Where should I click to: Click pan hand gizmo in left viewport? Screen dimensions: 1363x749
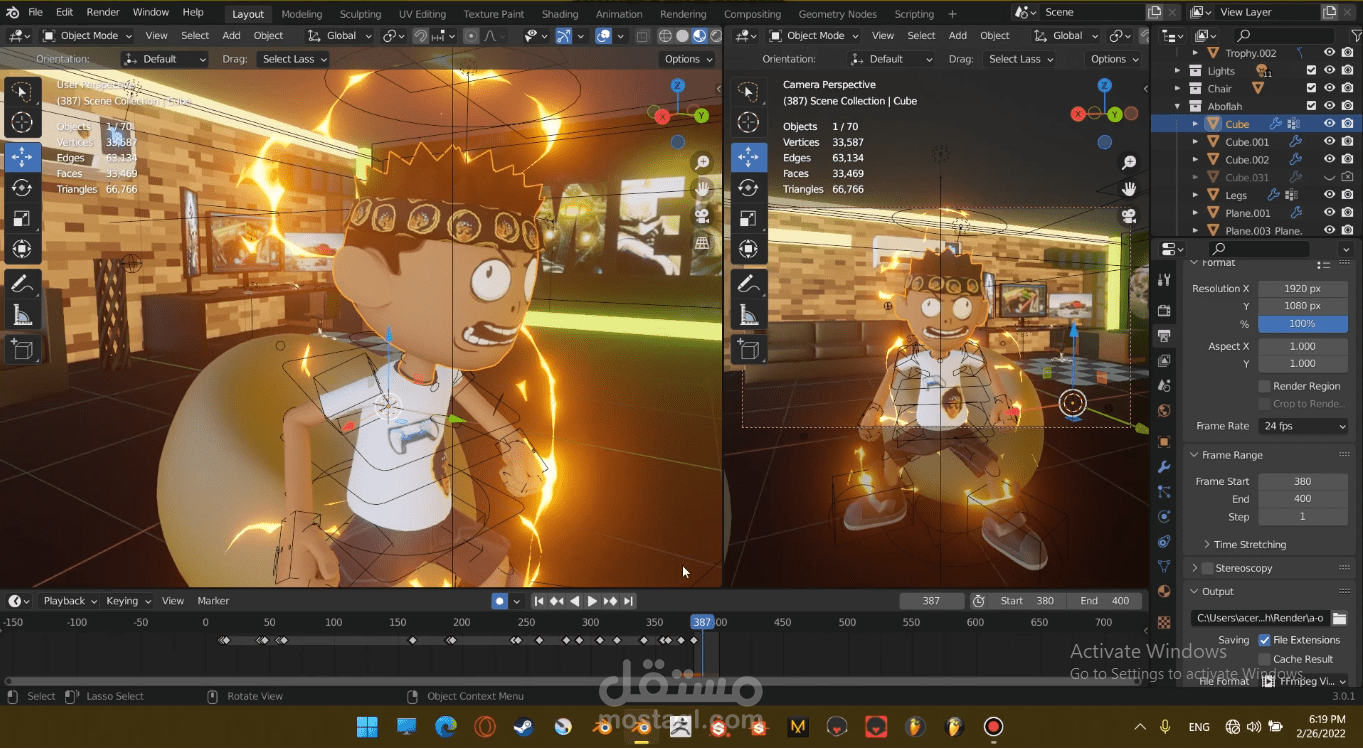tap(702, 188)
